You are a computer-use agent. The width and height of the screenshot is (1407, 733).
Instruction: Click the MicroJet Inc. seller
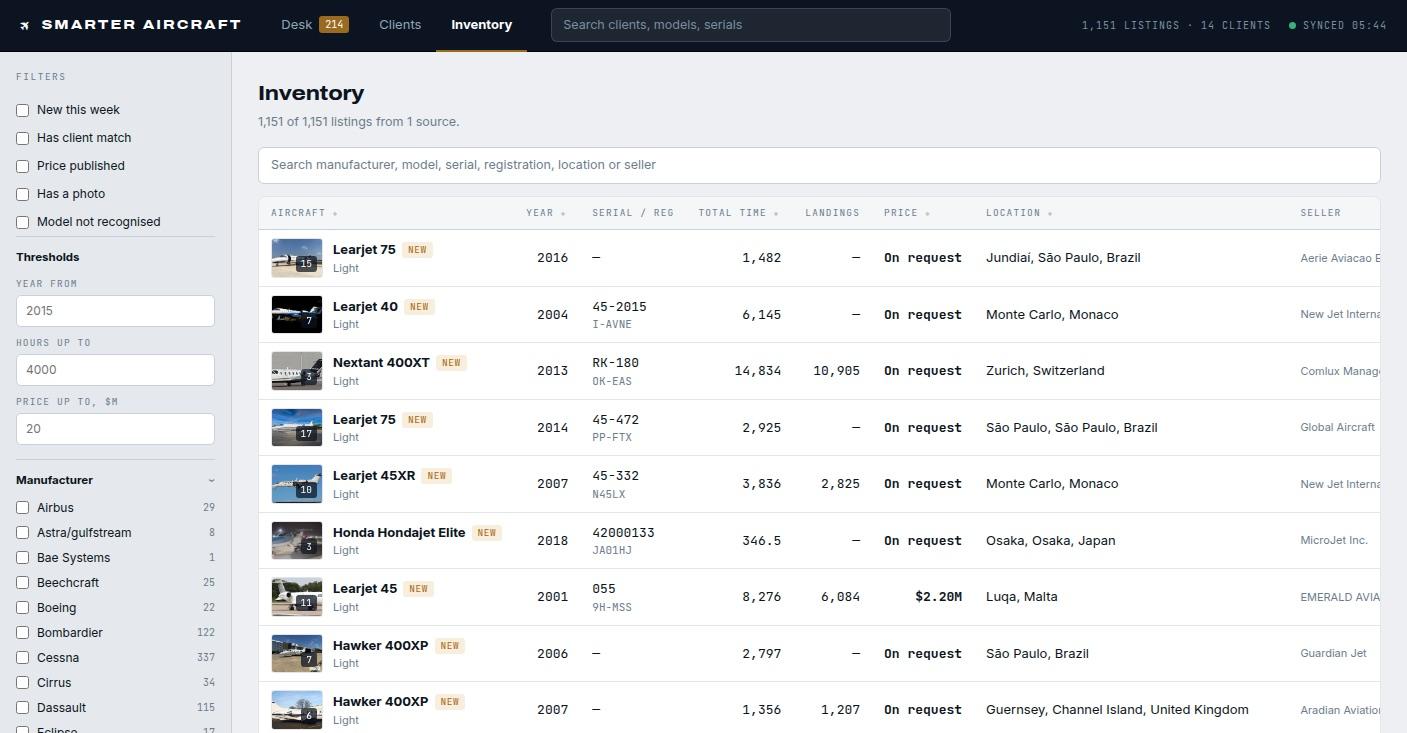[1334, 540]
